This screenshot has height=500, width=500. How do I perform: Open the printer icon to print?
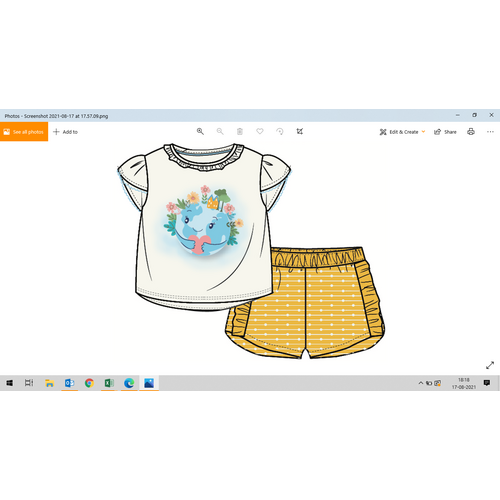pyautogui.click(x=471, y=132)
